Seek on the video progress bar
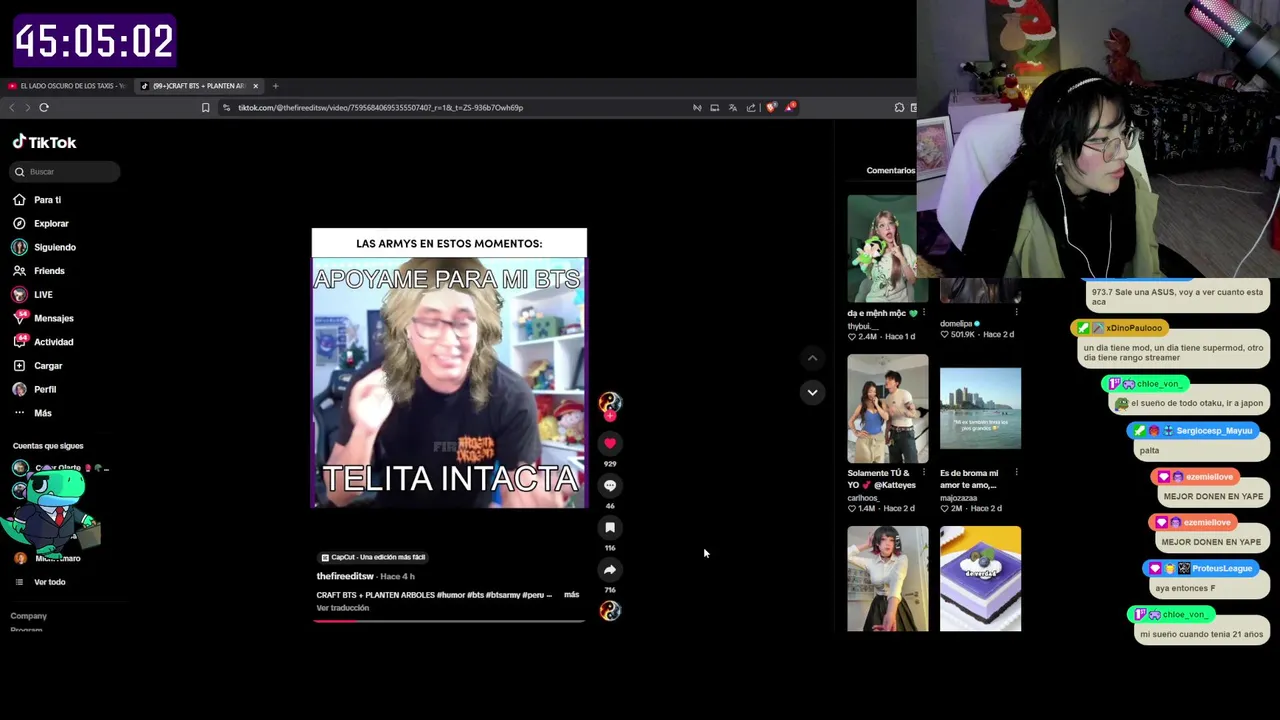 [449, 621]
